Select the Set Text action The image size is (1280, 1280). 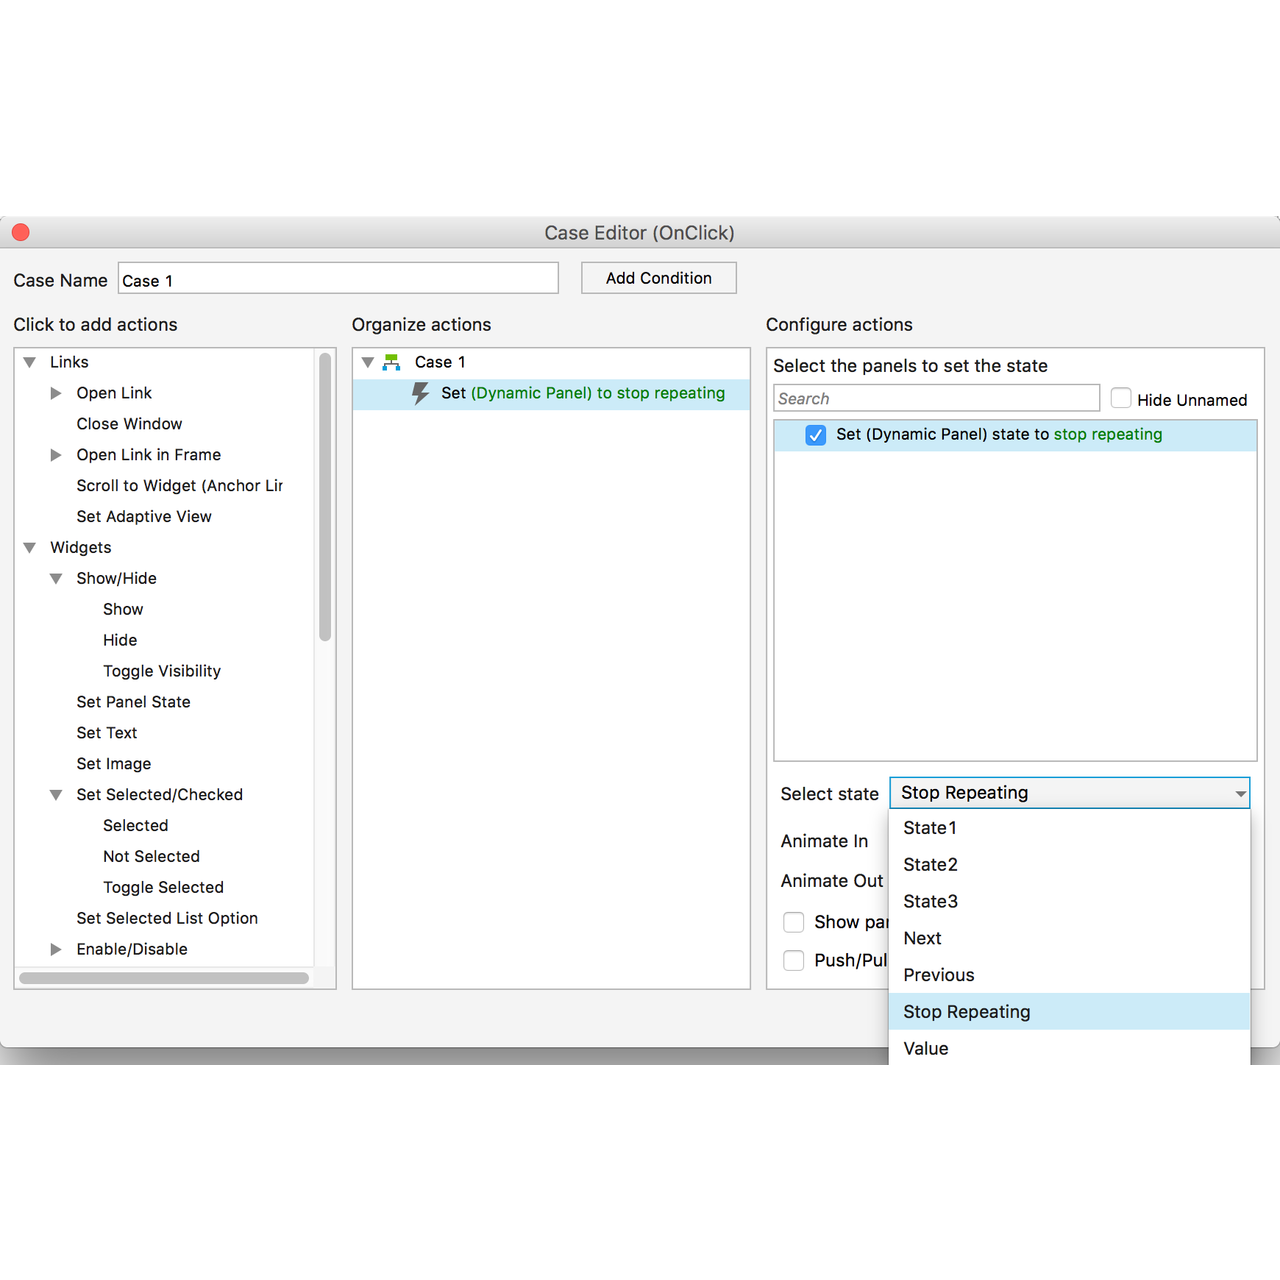click(x=107, y=732)
